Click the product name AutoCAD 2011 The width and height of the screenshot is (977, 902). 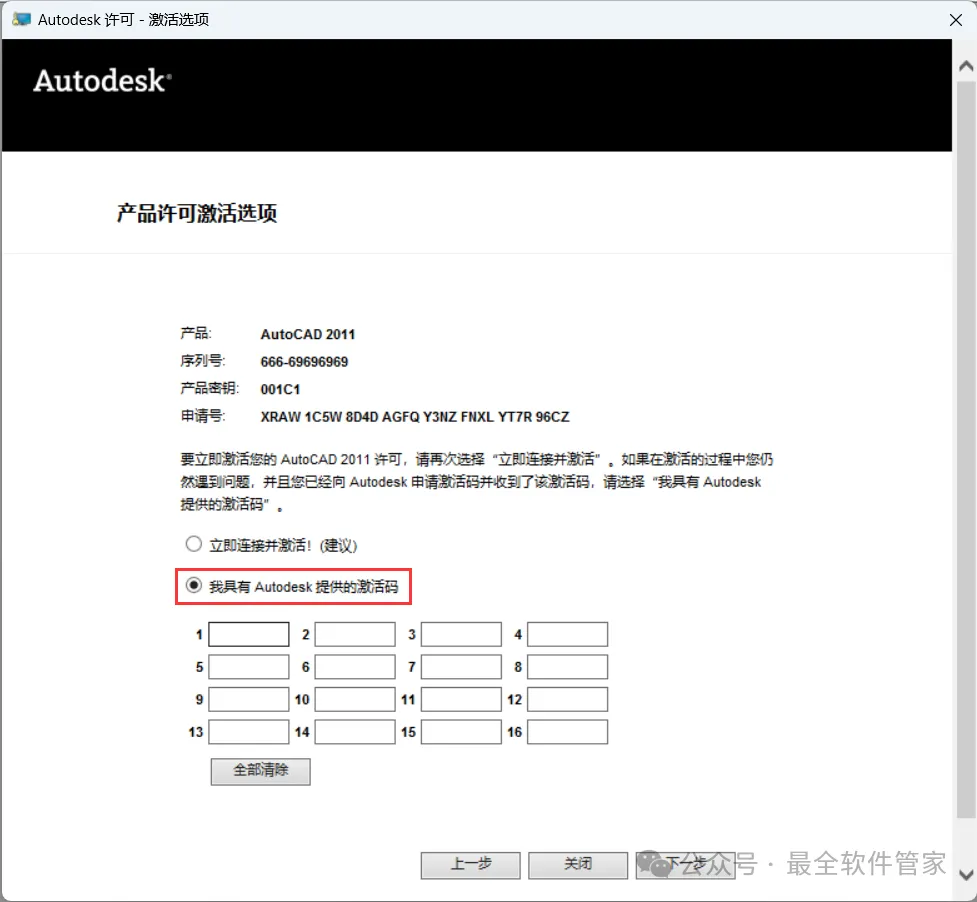308,335
